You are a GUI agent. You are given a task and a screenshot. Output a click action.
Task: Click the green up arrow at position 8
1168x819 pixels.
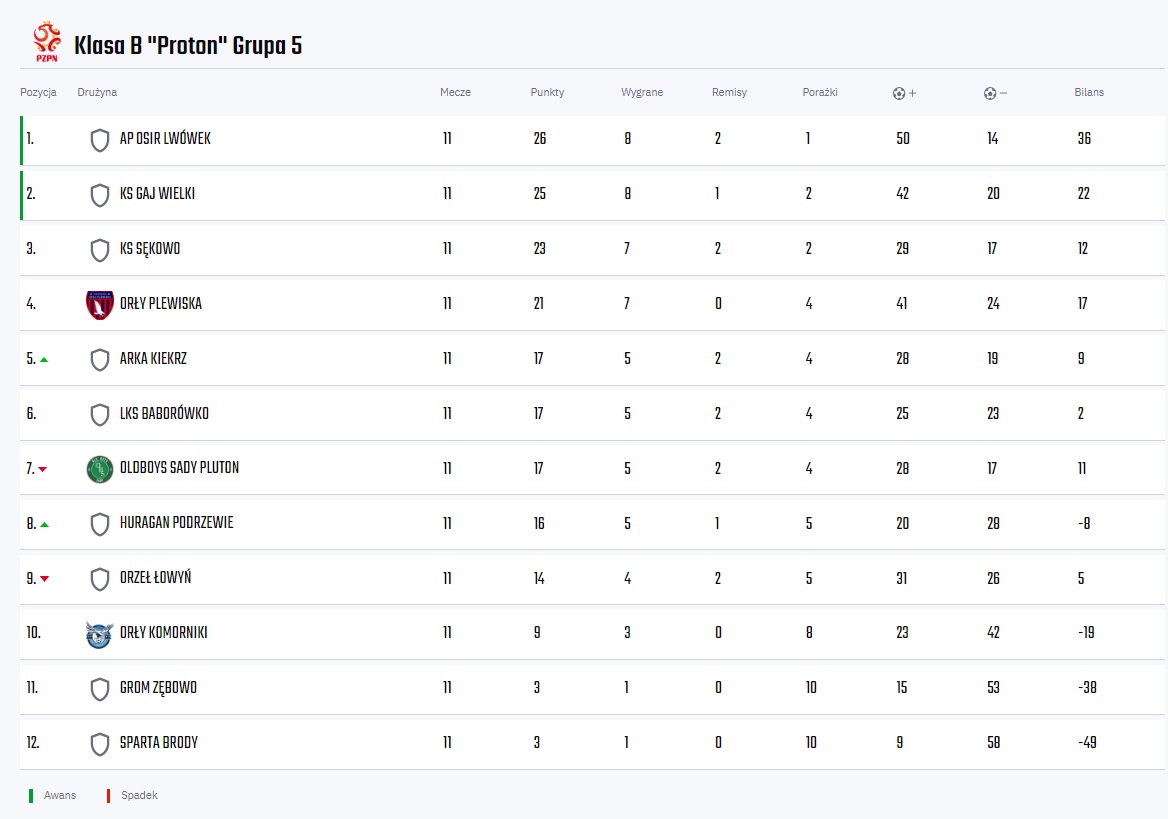[44, 524]
